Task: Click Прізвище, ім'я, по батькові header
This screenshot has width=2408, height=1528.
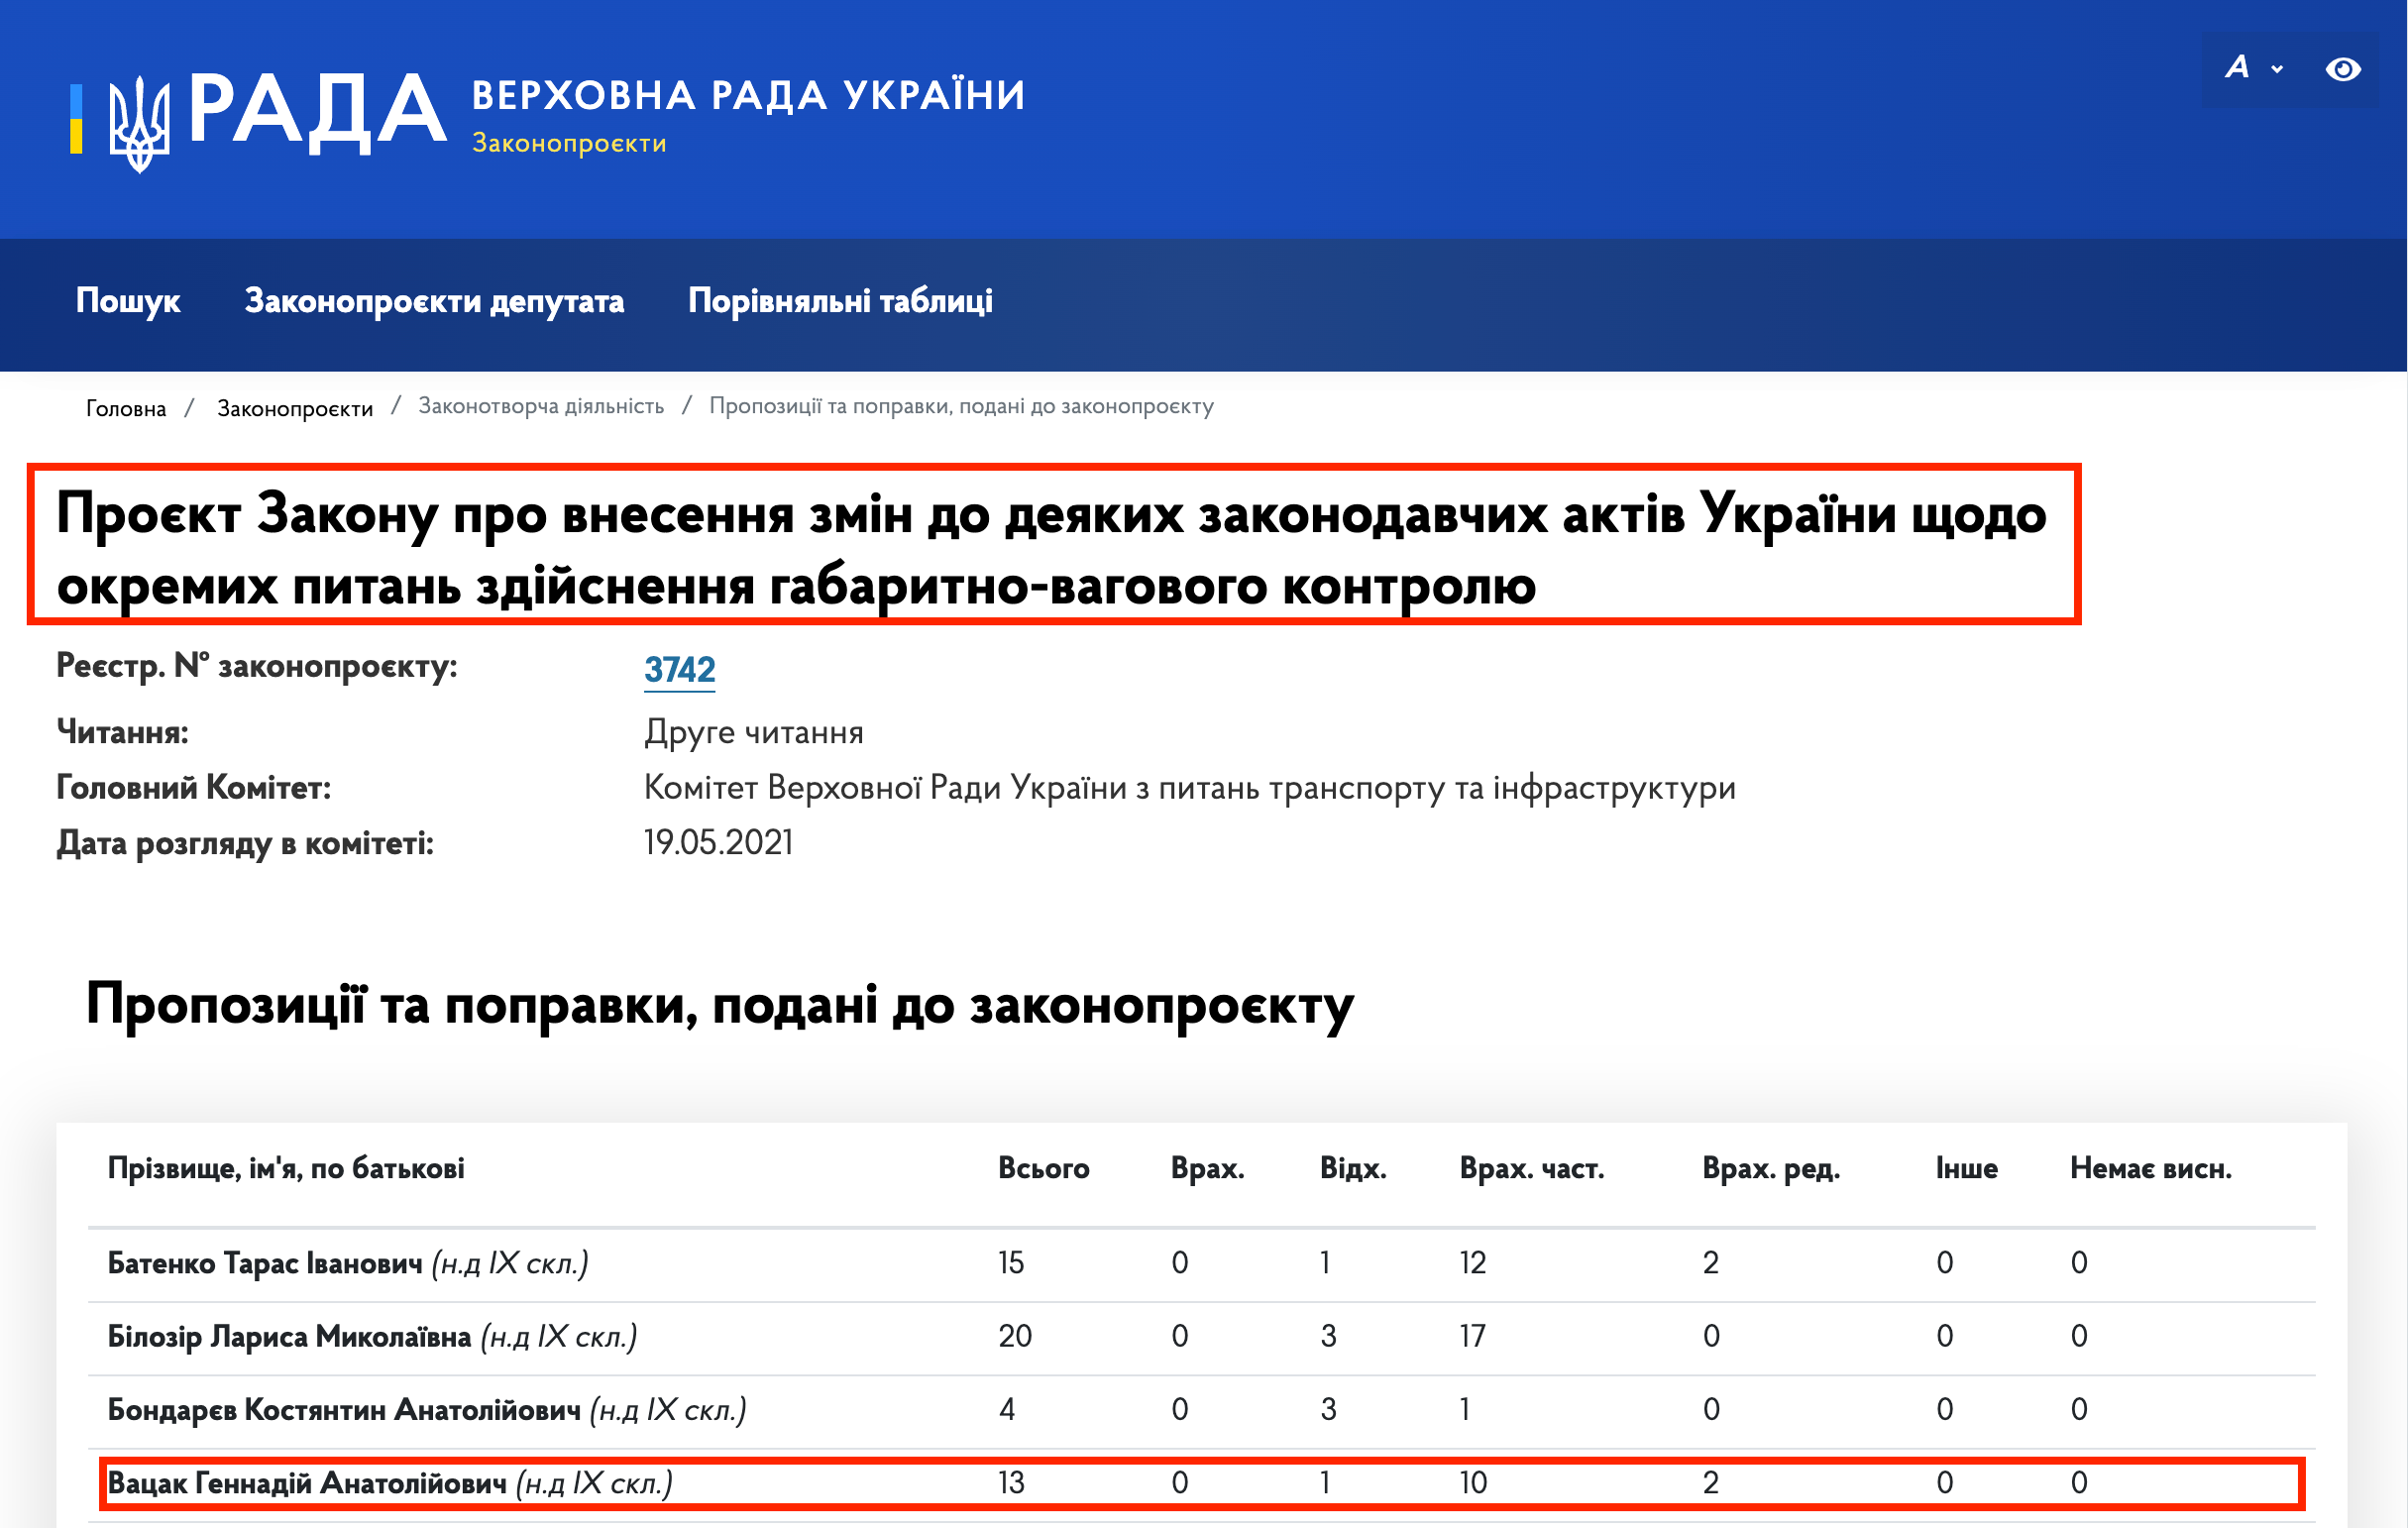Action: (x=286, y=1168)
